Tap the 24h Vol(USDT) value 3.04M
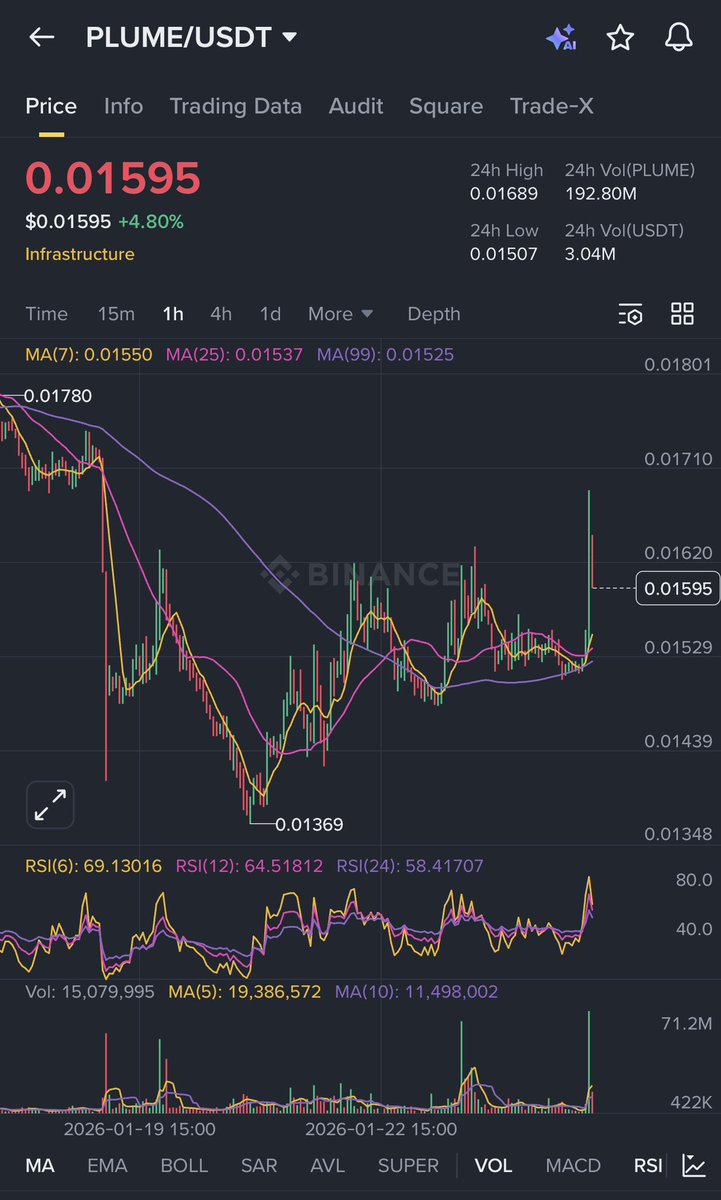Image resolution: width=721 pixels, height=1200 pixels. click(590, 254)
